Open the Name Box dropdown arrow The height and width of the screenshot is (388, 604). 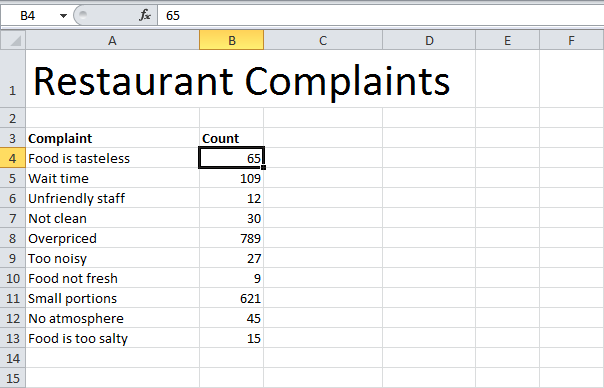pyautogui.click(x=63, y=16)
